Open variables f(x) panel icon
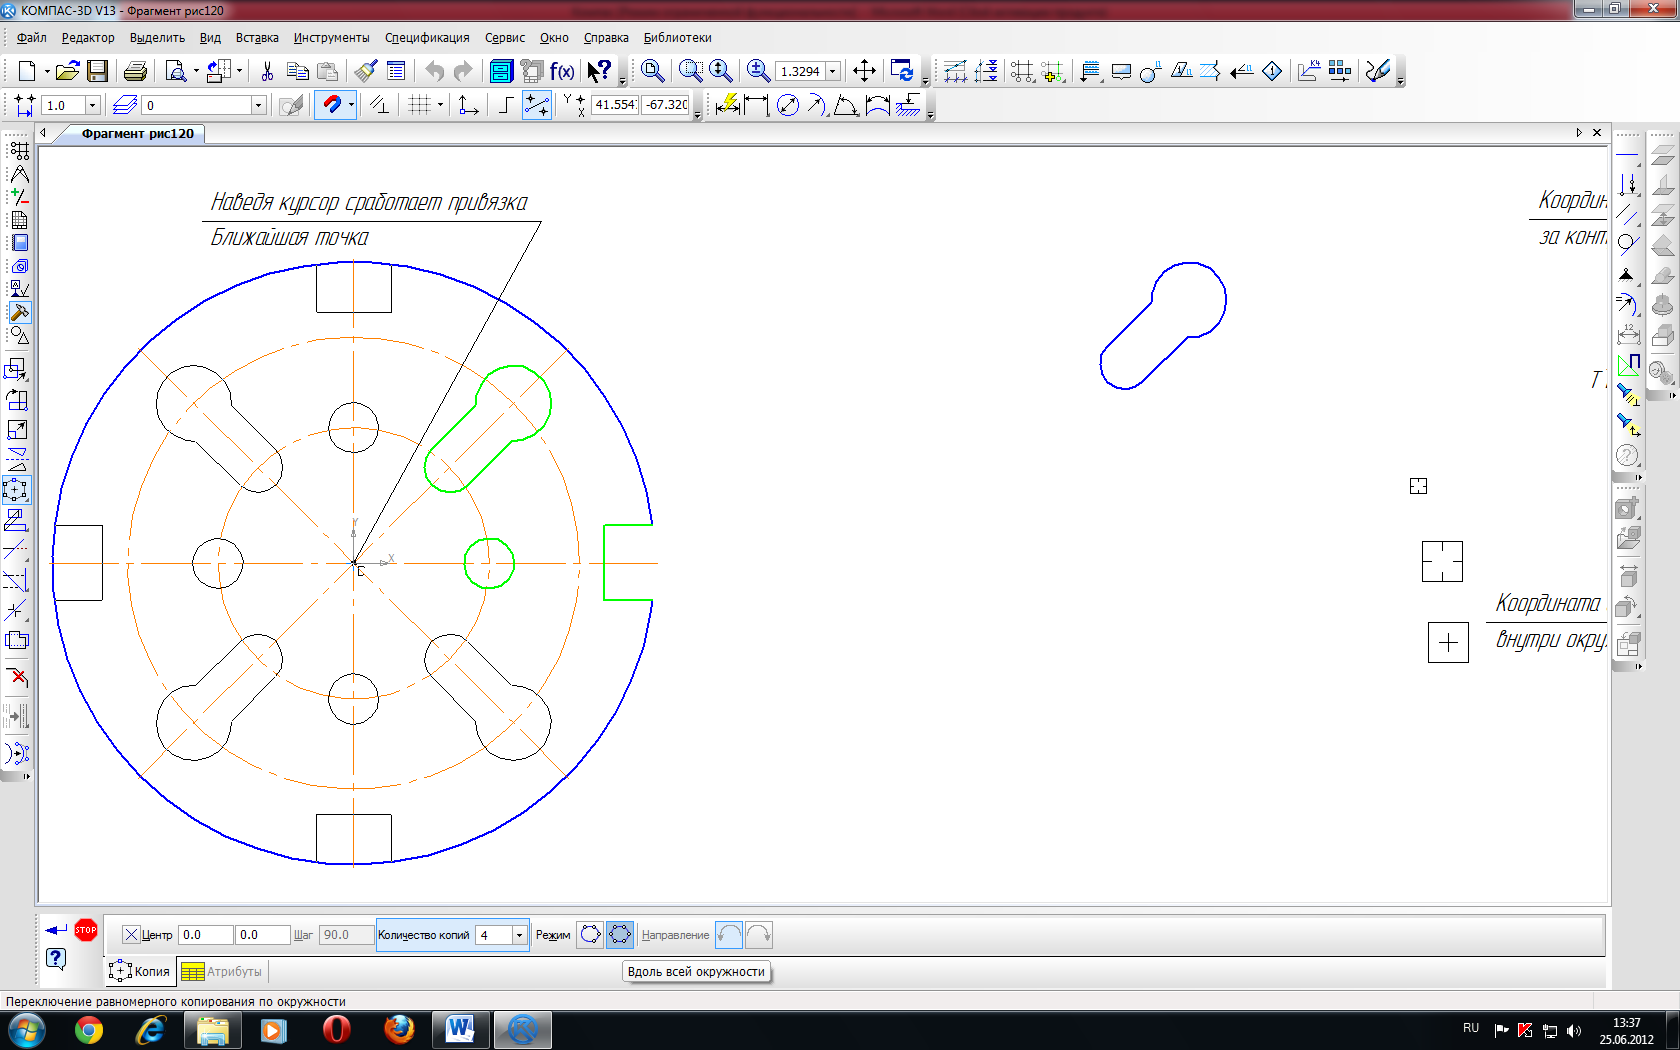 (562, 71)
